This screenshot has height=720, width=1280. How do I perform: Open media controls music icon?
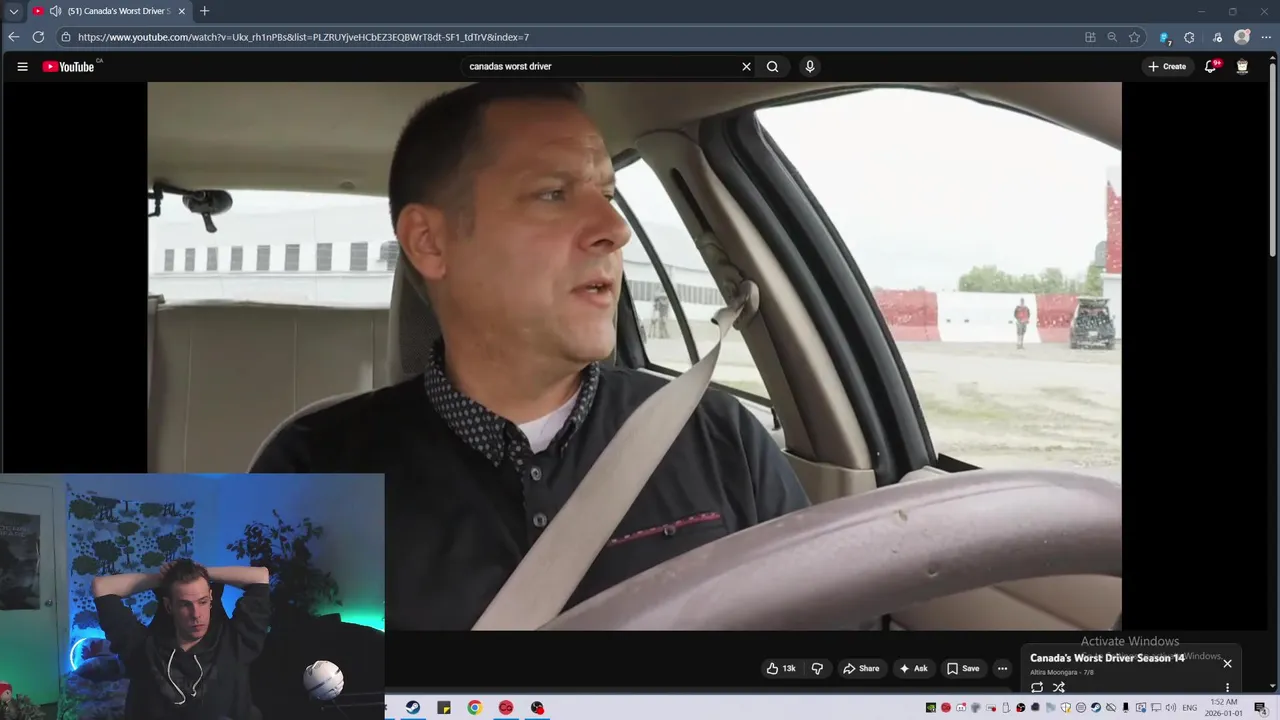(x=1216, y=37)
